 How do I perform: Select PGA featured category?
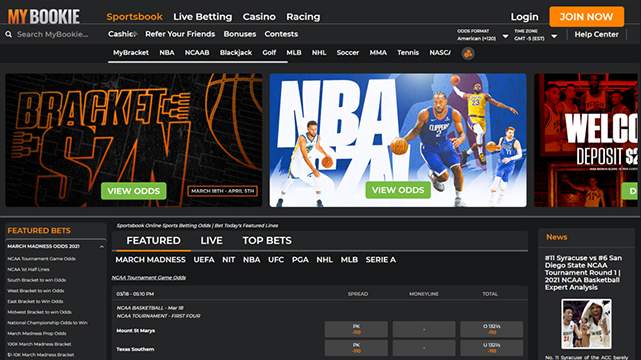point(300,260)
